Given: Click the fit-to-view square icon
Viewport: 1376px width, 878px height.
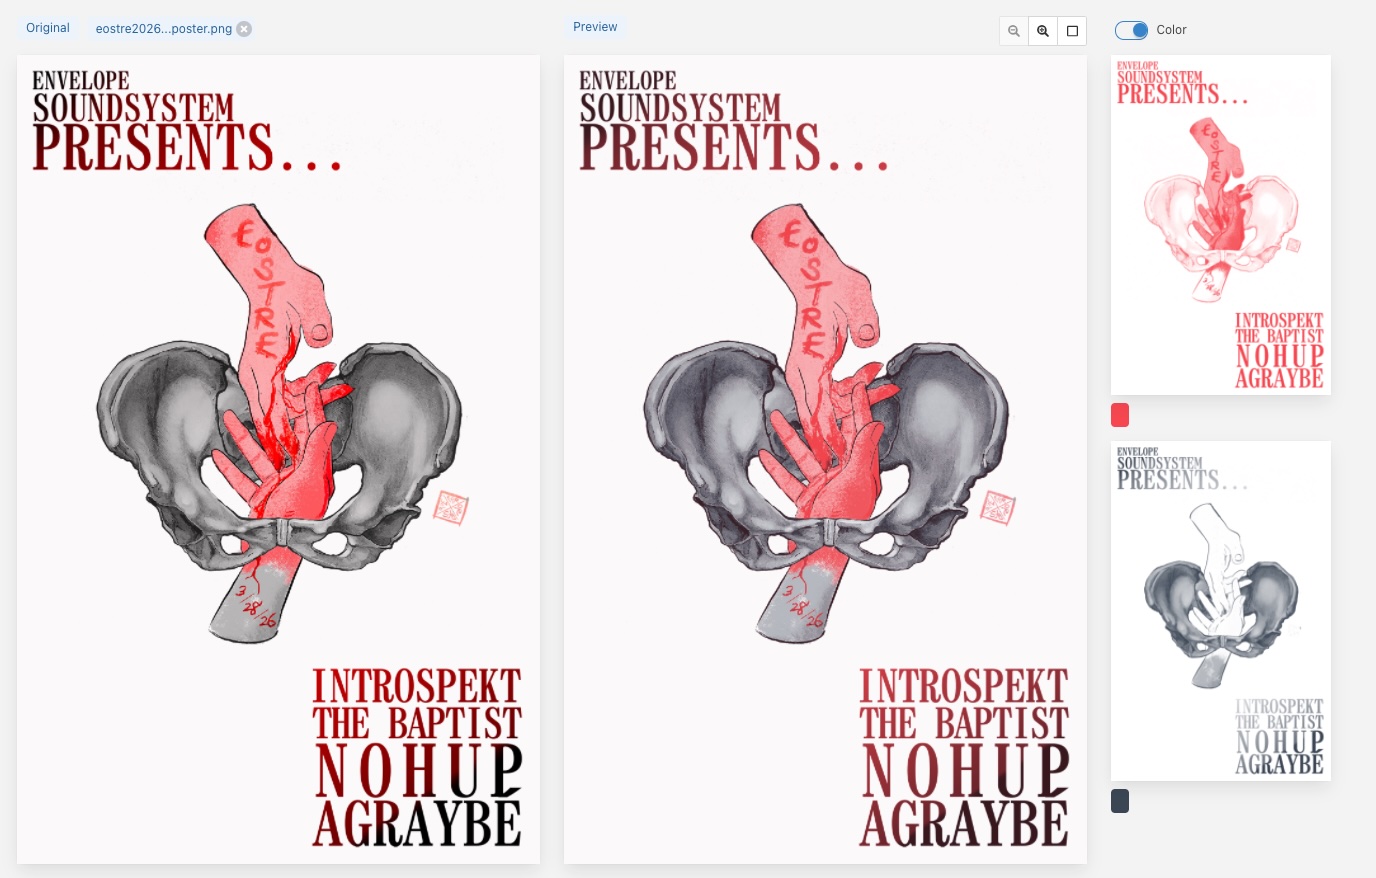Looking at the screenshot, I should click(1072, 31).
